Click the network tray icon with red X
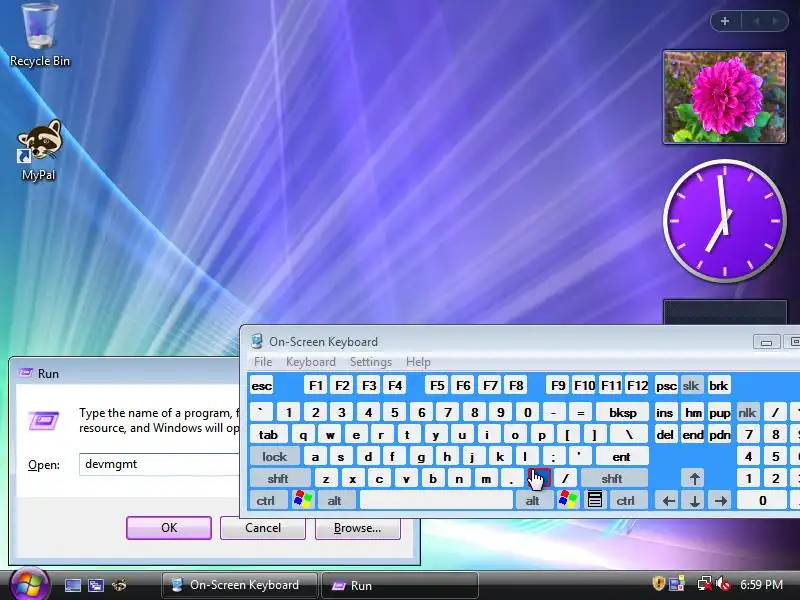The height and width of the screenshot is (600, 800). (x=705, y=584)
